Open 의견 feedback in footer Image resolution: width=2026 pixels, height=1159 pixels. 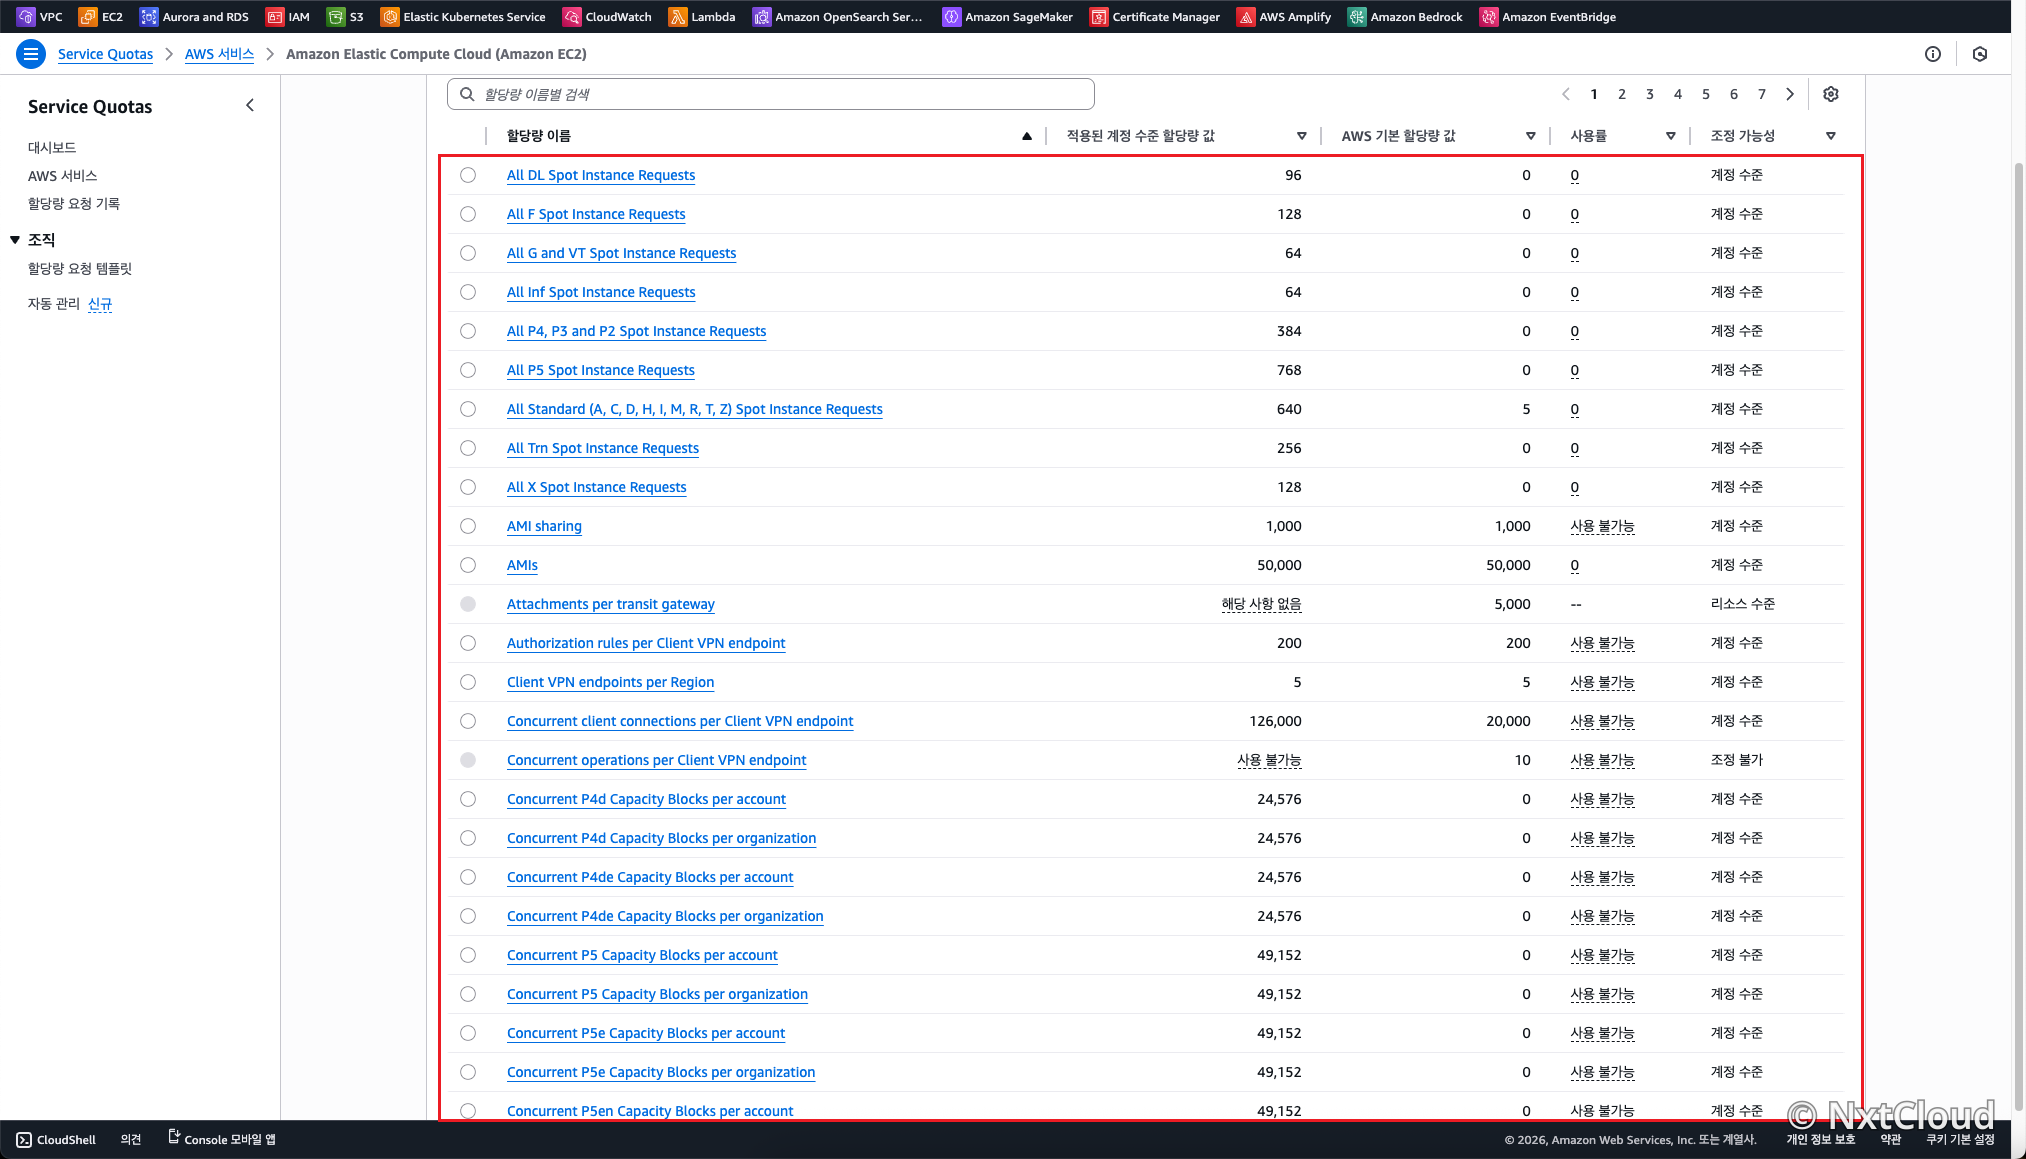(x=131, y=1140)
